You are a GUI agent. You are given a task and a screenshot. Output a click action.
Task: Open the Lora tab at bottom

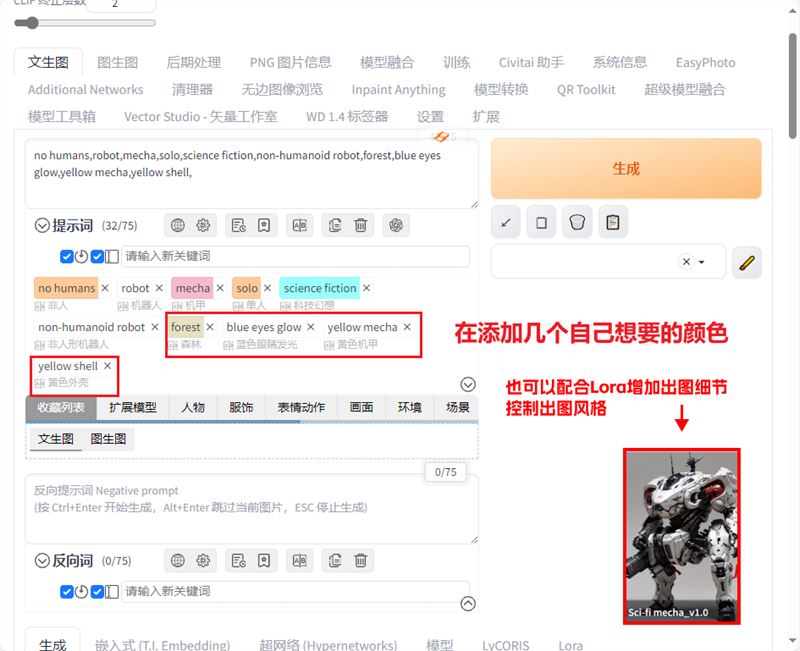coord(570,645)
